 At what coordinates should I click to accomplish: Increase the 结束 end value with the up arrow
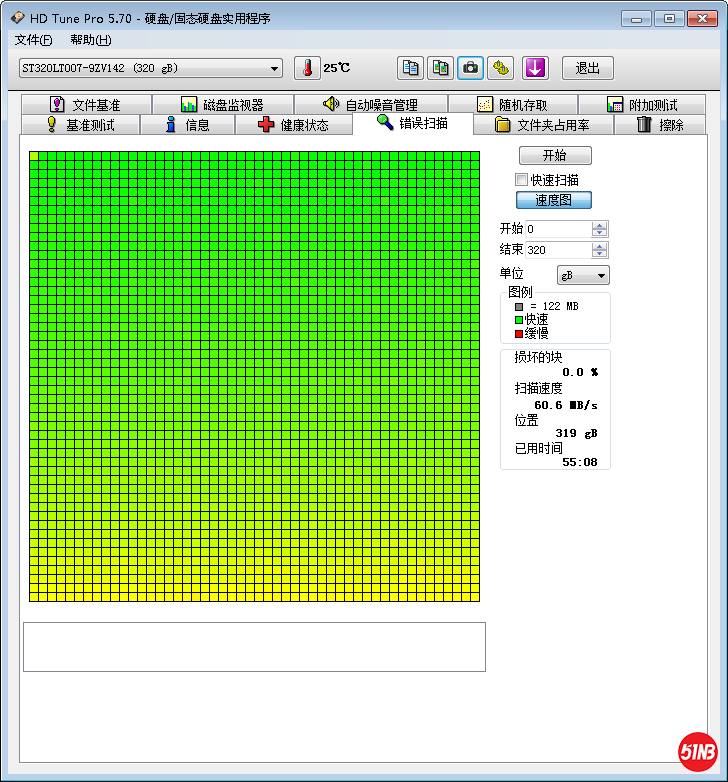point(599,245)
